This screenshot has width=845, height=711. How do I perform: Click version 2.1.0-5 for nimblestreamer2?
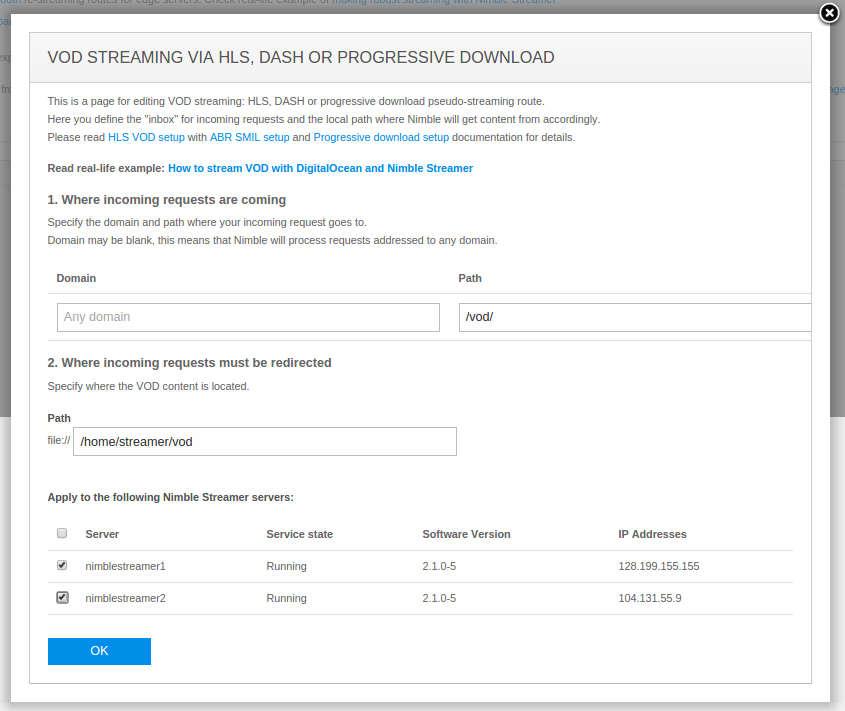(439, 598)
